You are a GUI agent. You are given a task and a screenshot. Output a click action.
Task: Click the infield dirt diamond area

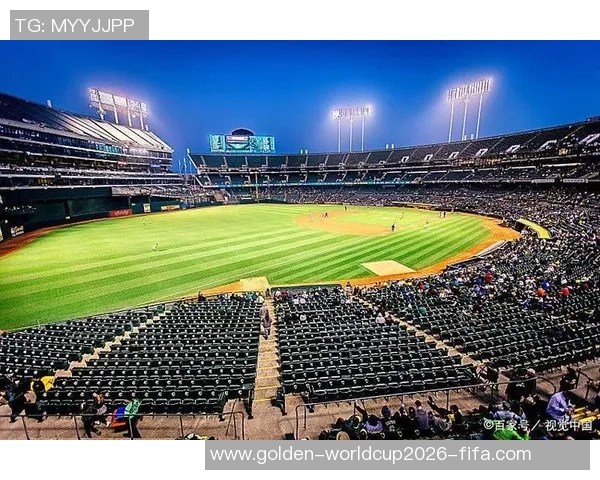(344, 224)
